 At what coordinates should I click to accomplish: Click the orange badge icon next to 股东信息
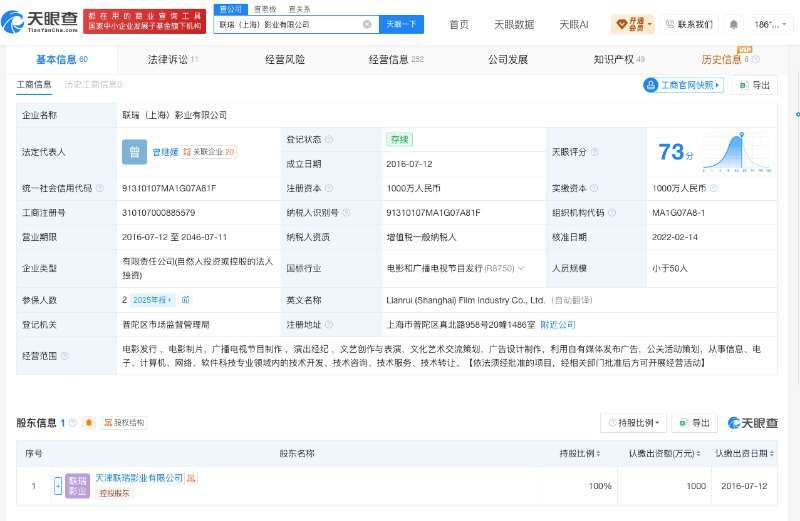tap(89, 423)
